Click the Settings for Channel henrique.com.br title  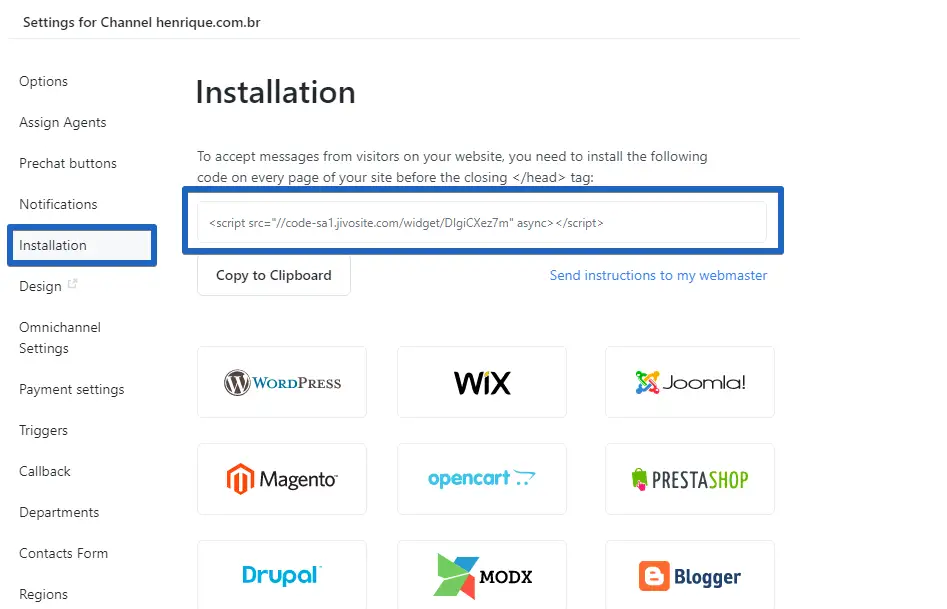pos(141,22)
